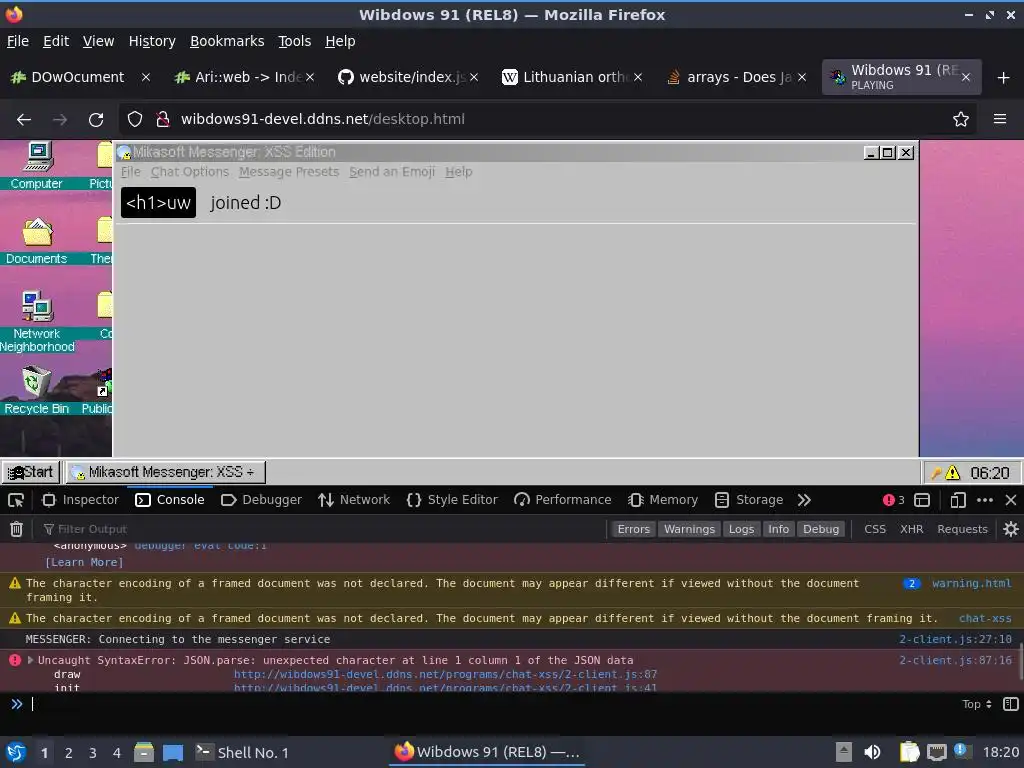Click the system volume speaker icon
This screenshot has height=768, width=1024.
(x=872, y=752)
